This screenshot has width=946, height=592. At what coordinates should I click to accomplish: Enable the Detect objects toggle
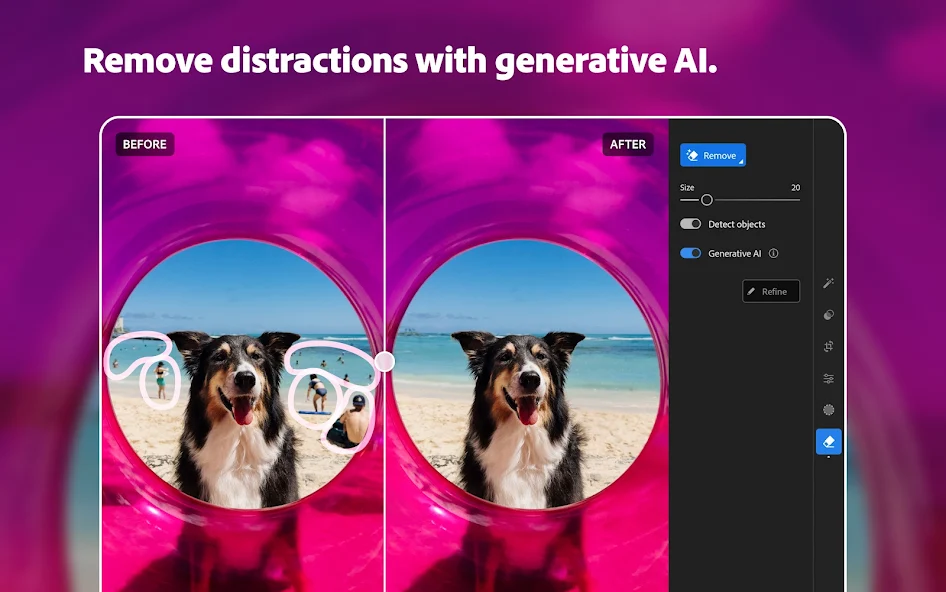point(691,223)
